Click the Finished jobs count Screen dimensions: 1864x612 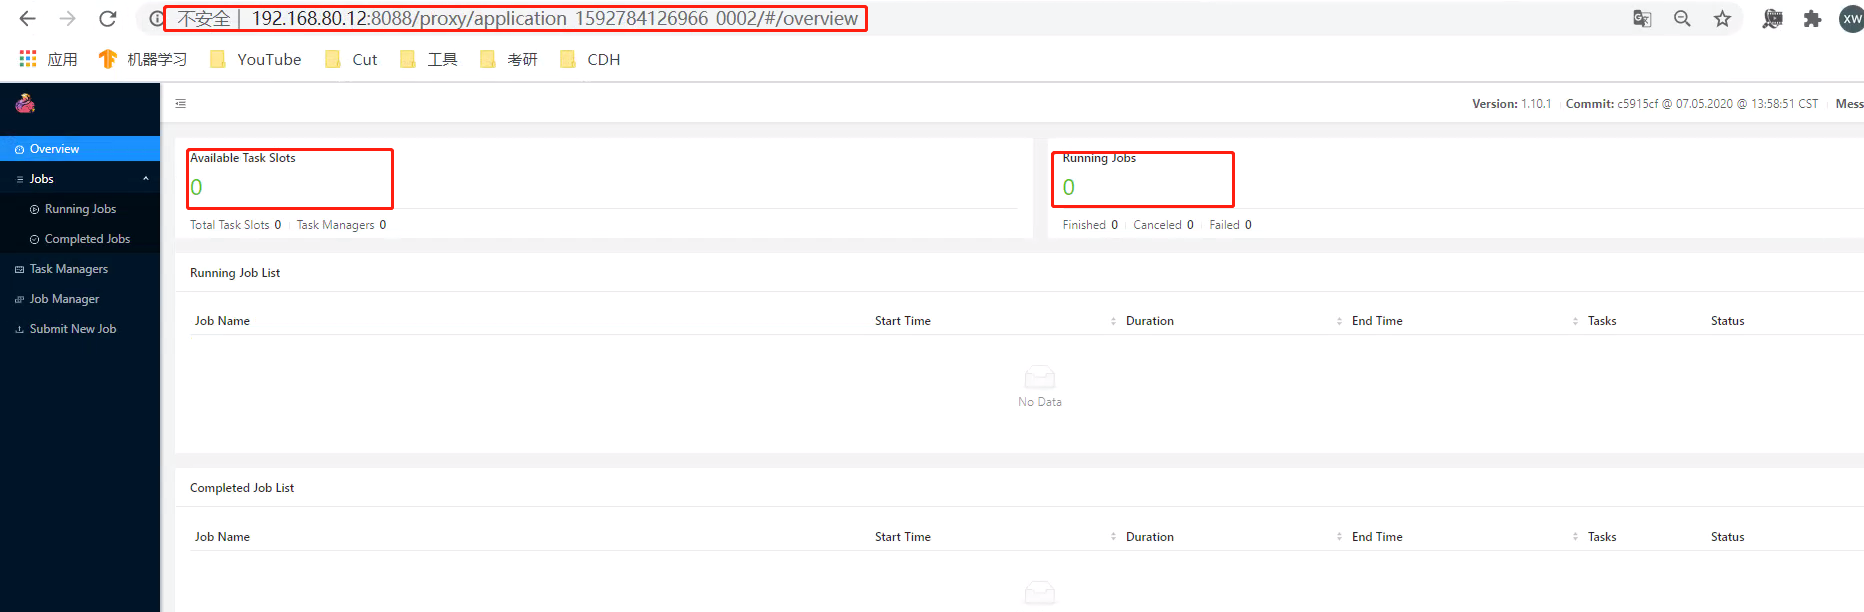click(1090, 225)
